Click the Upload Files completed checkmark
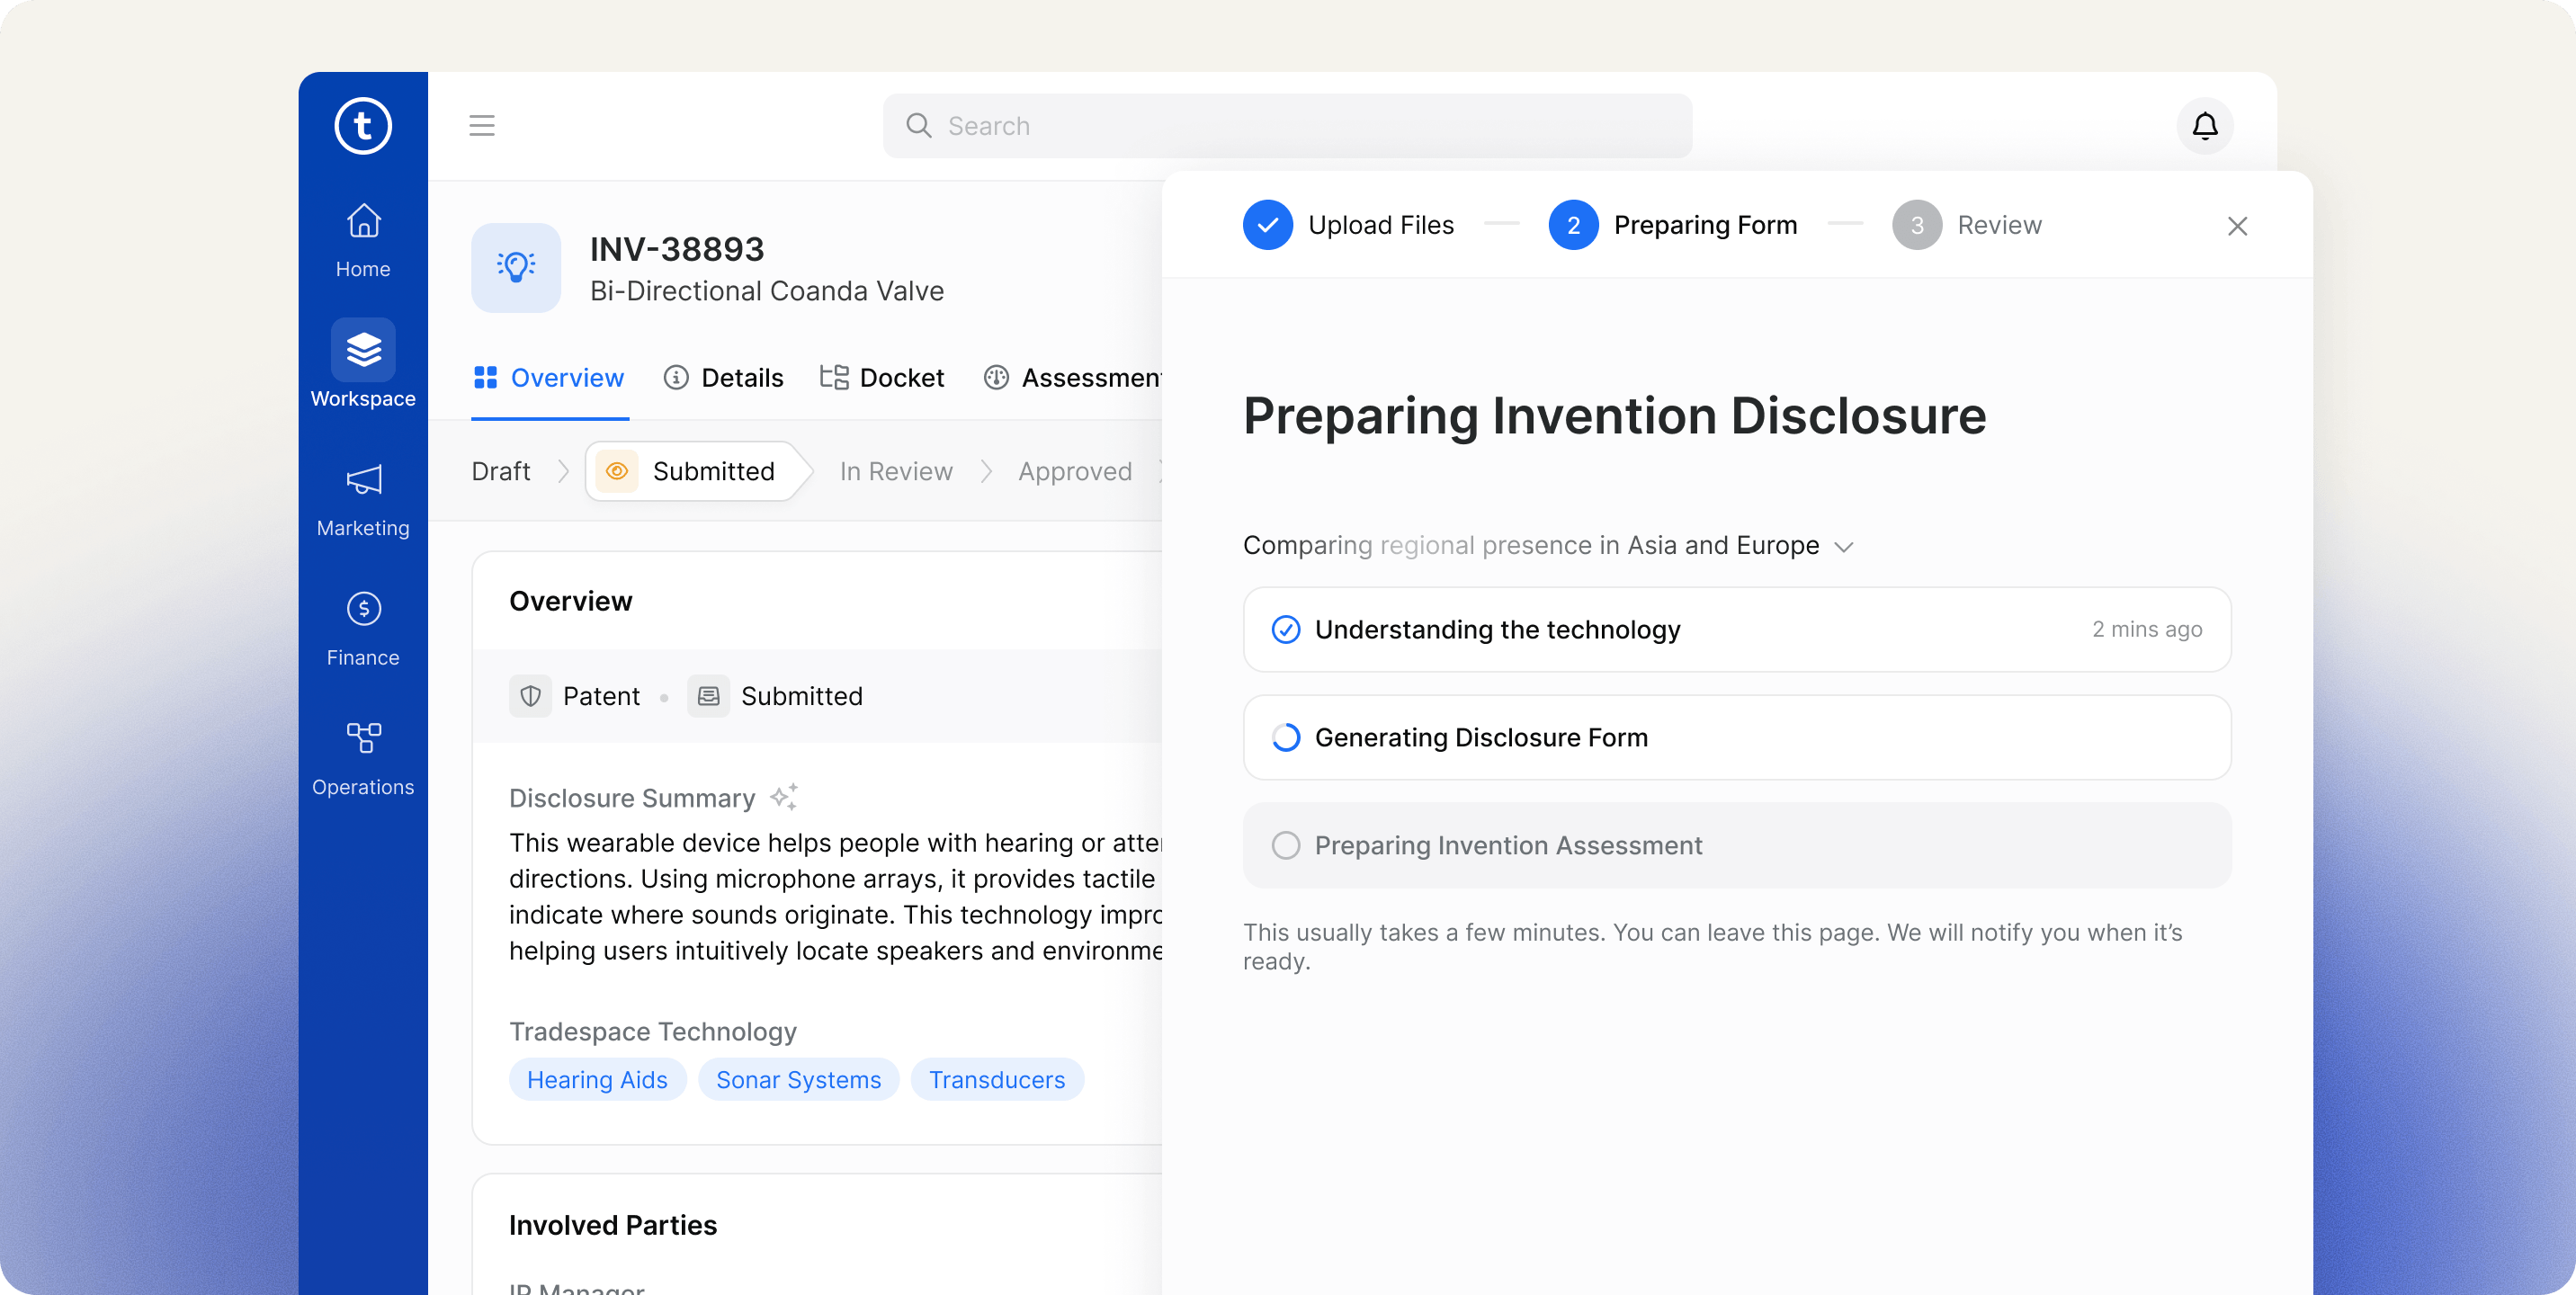2576x1295 pixels. pyautogui.click(x=1267, y=225)
